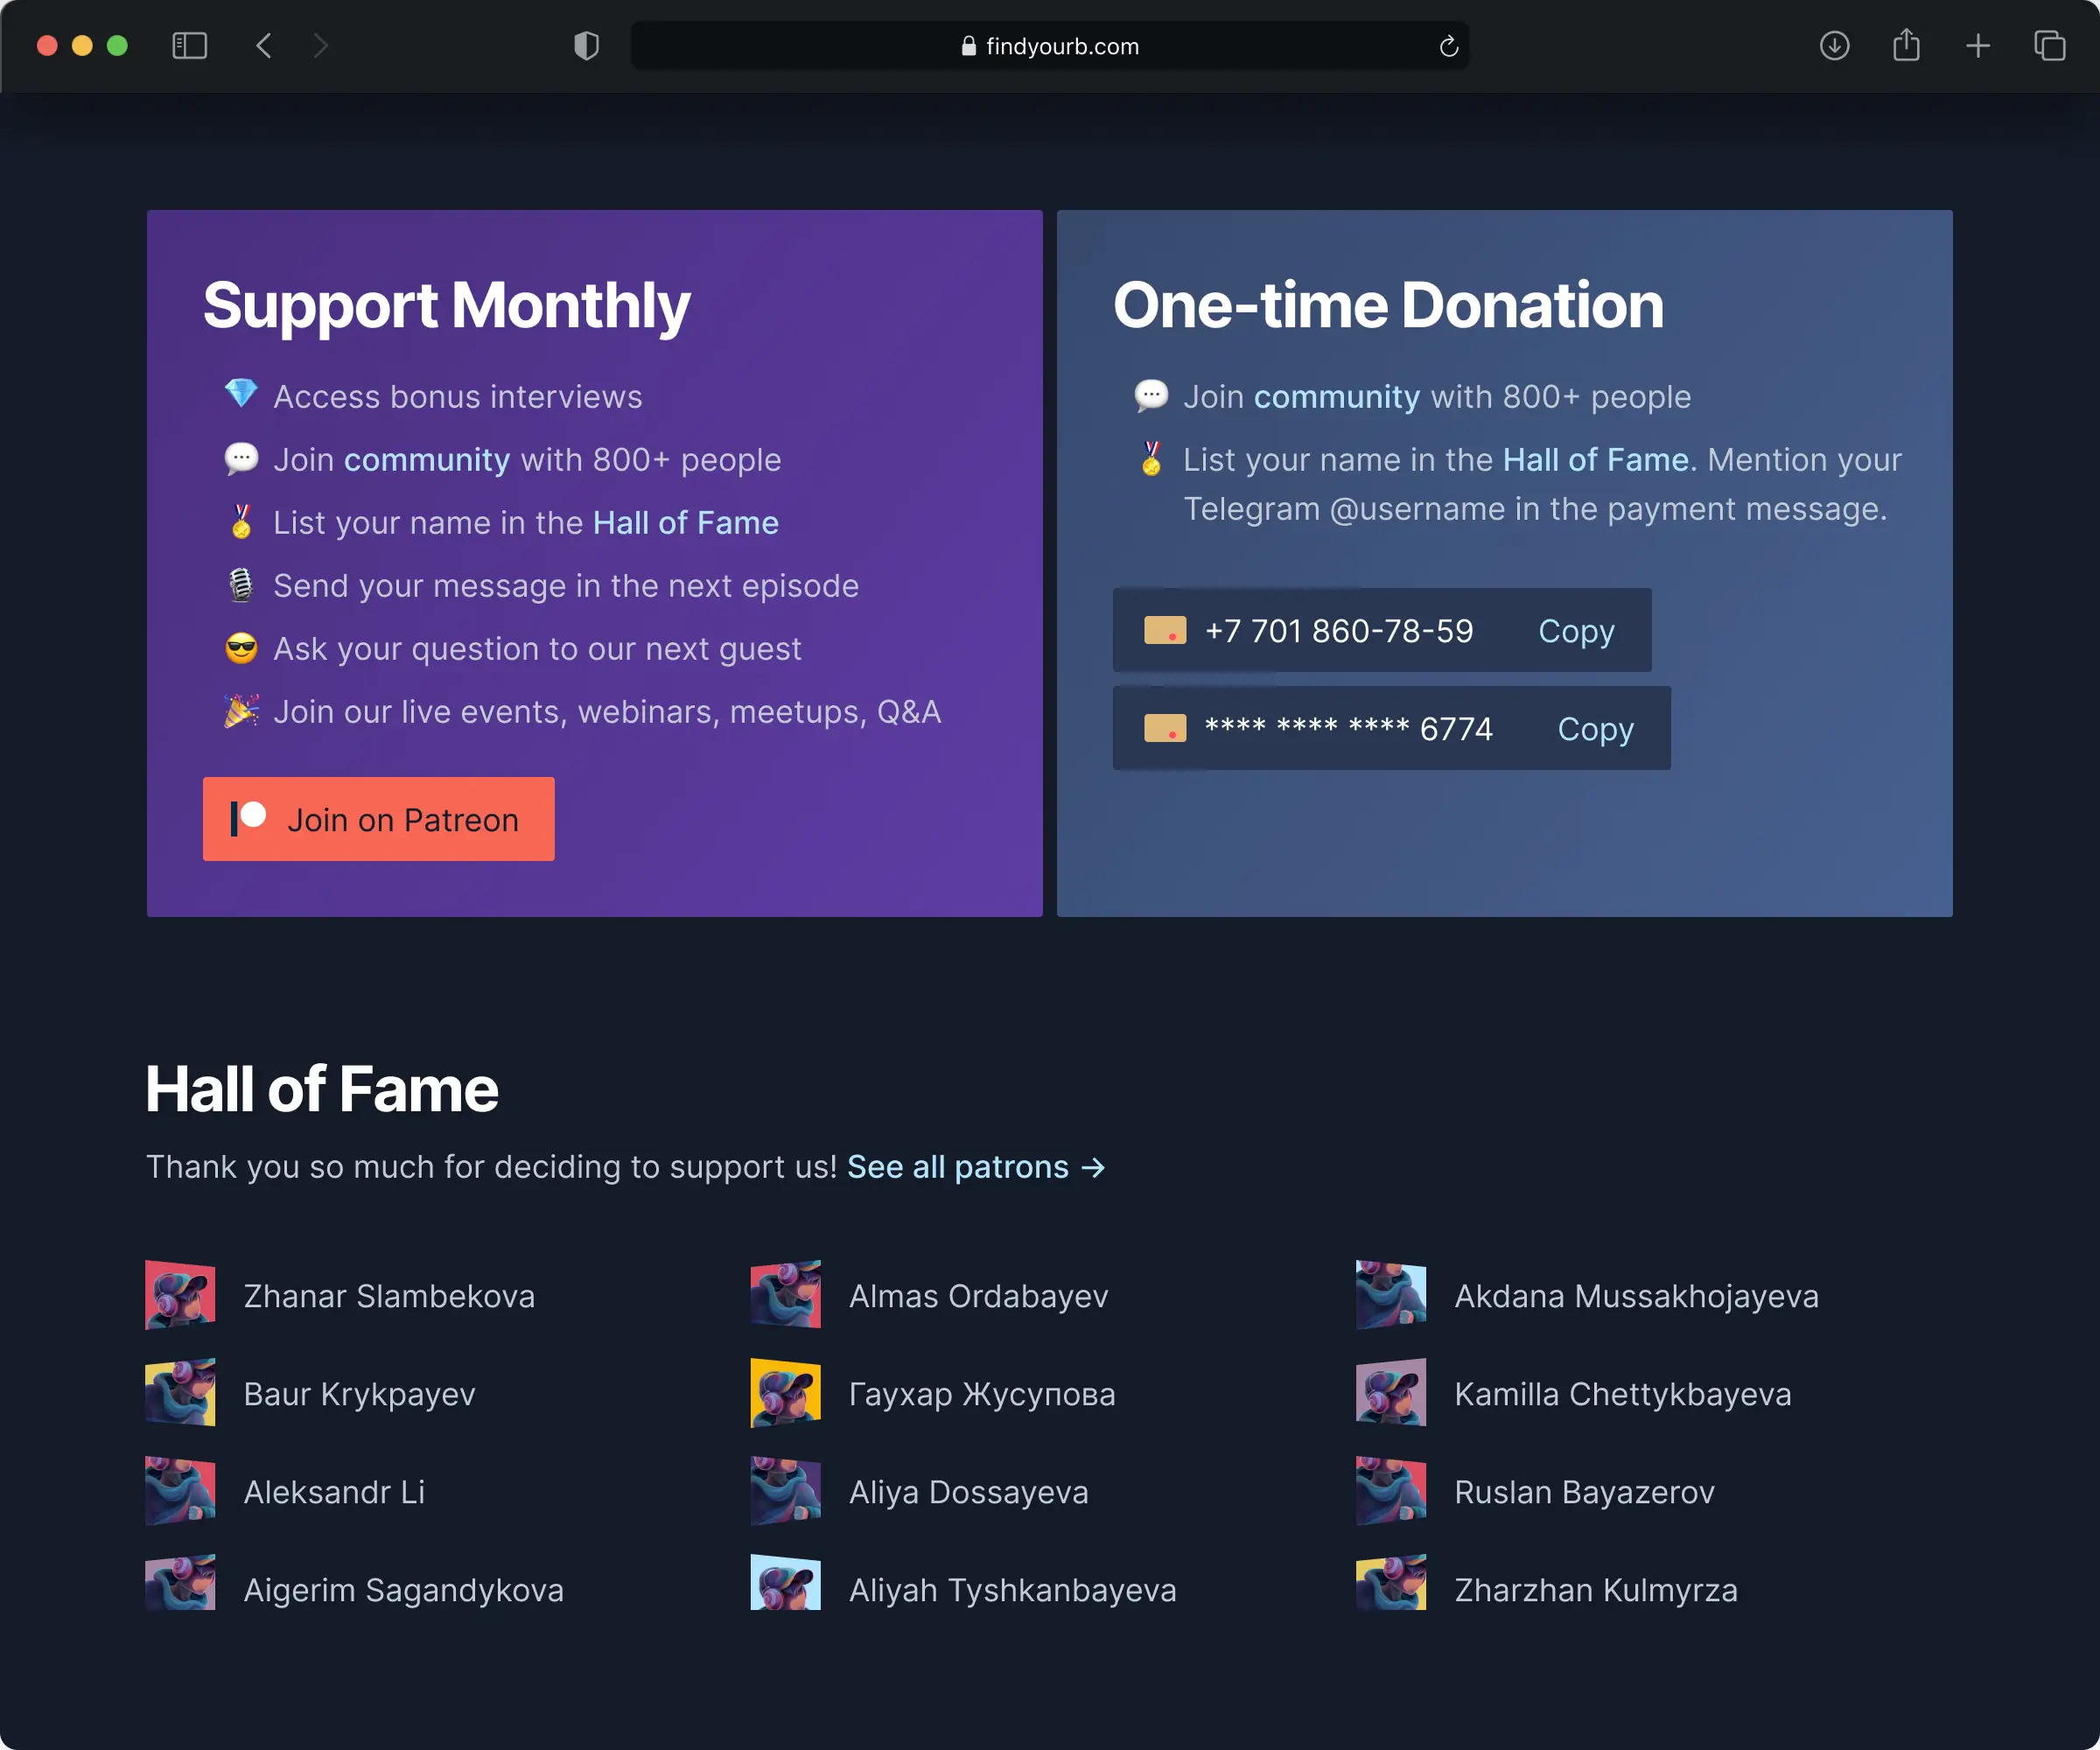The width and height of the screenshot is (2100, 1750).
Task: Go back using the back arrow
Action: click(x=264, y=46)
